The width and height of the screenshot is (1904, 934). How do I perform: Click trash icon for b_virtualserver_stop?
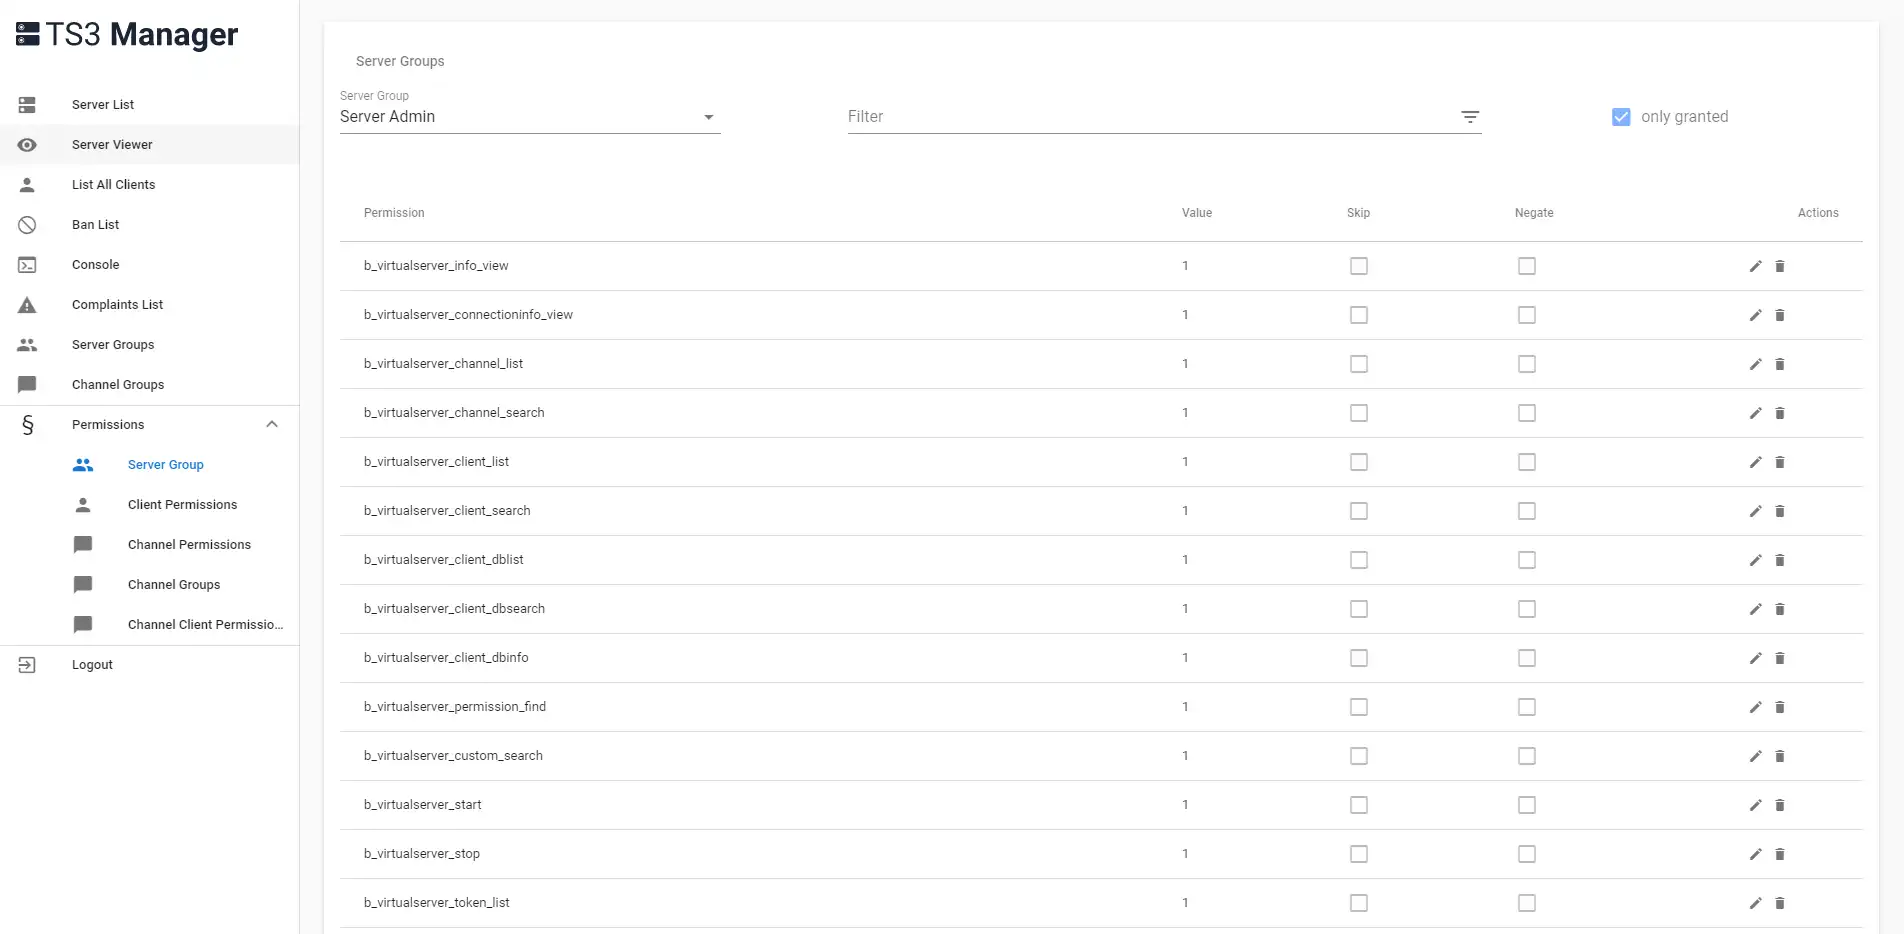(x=1780, y=854)
